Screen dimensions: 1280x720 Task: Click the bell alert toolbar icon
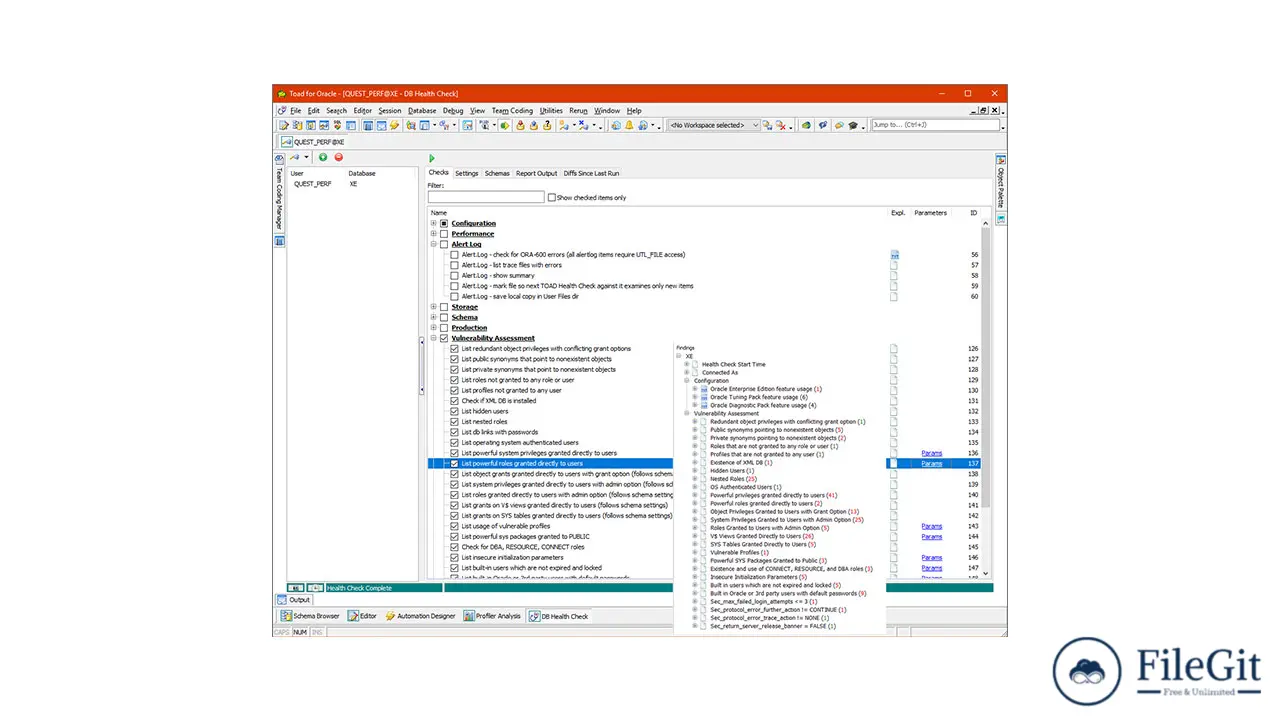(629, 125)
